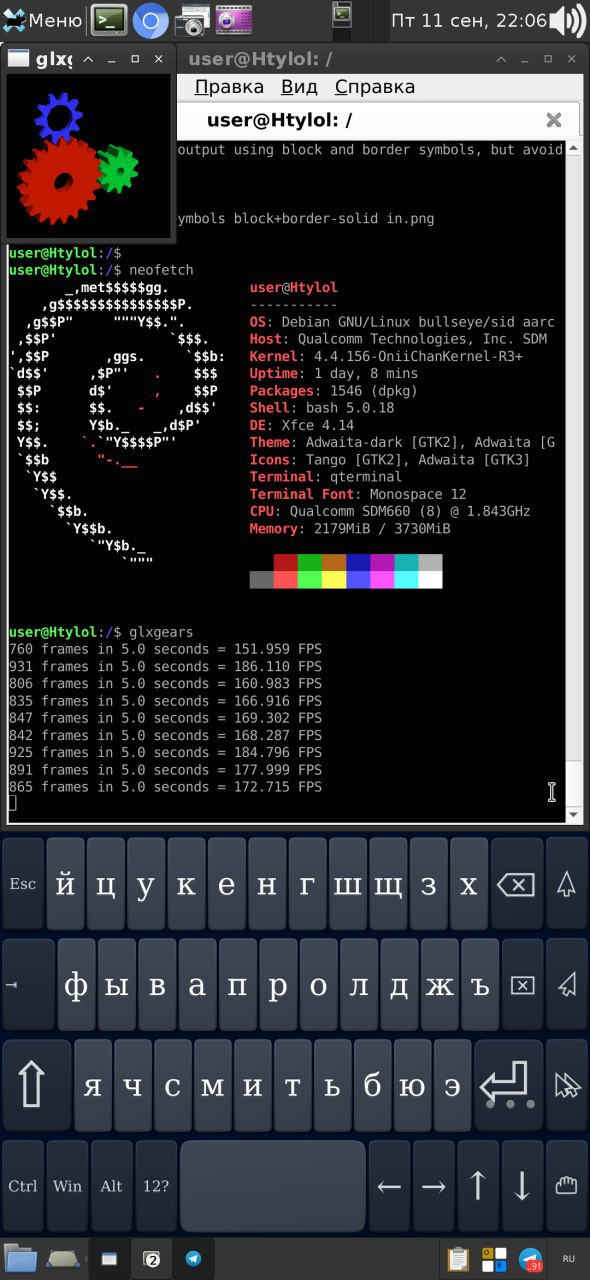Toggle the Win modifier key
The height and width of the screenshot is (1280, 590).
pyautogui.click(x=67, y=1186)
